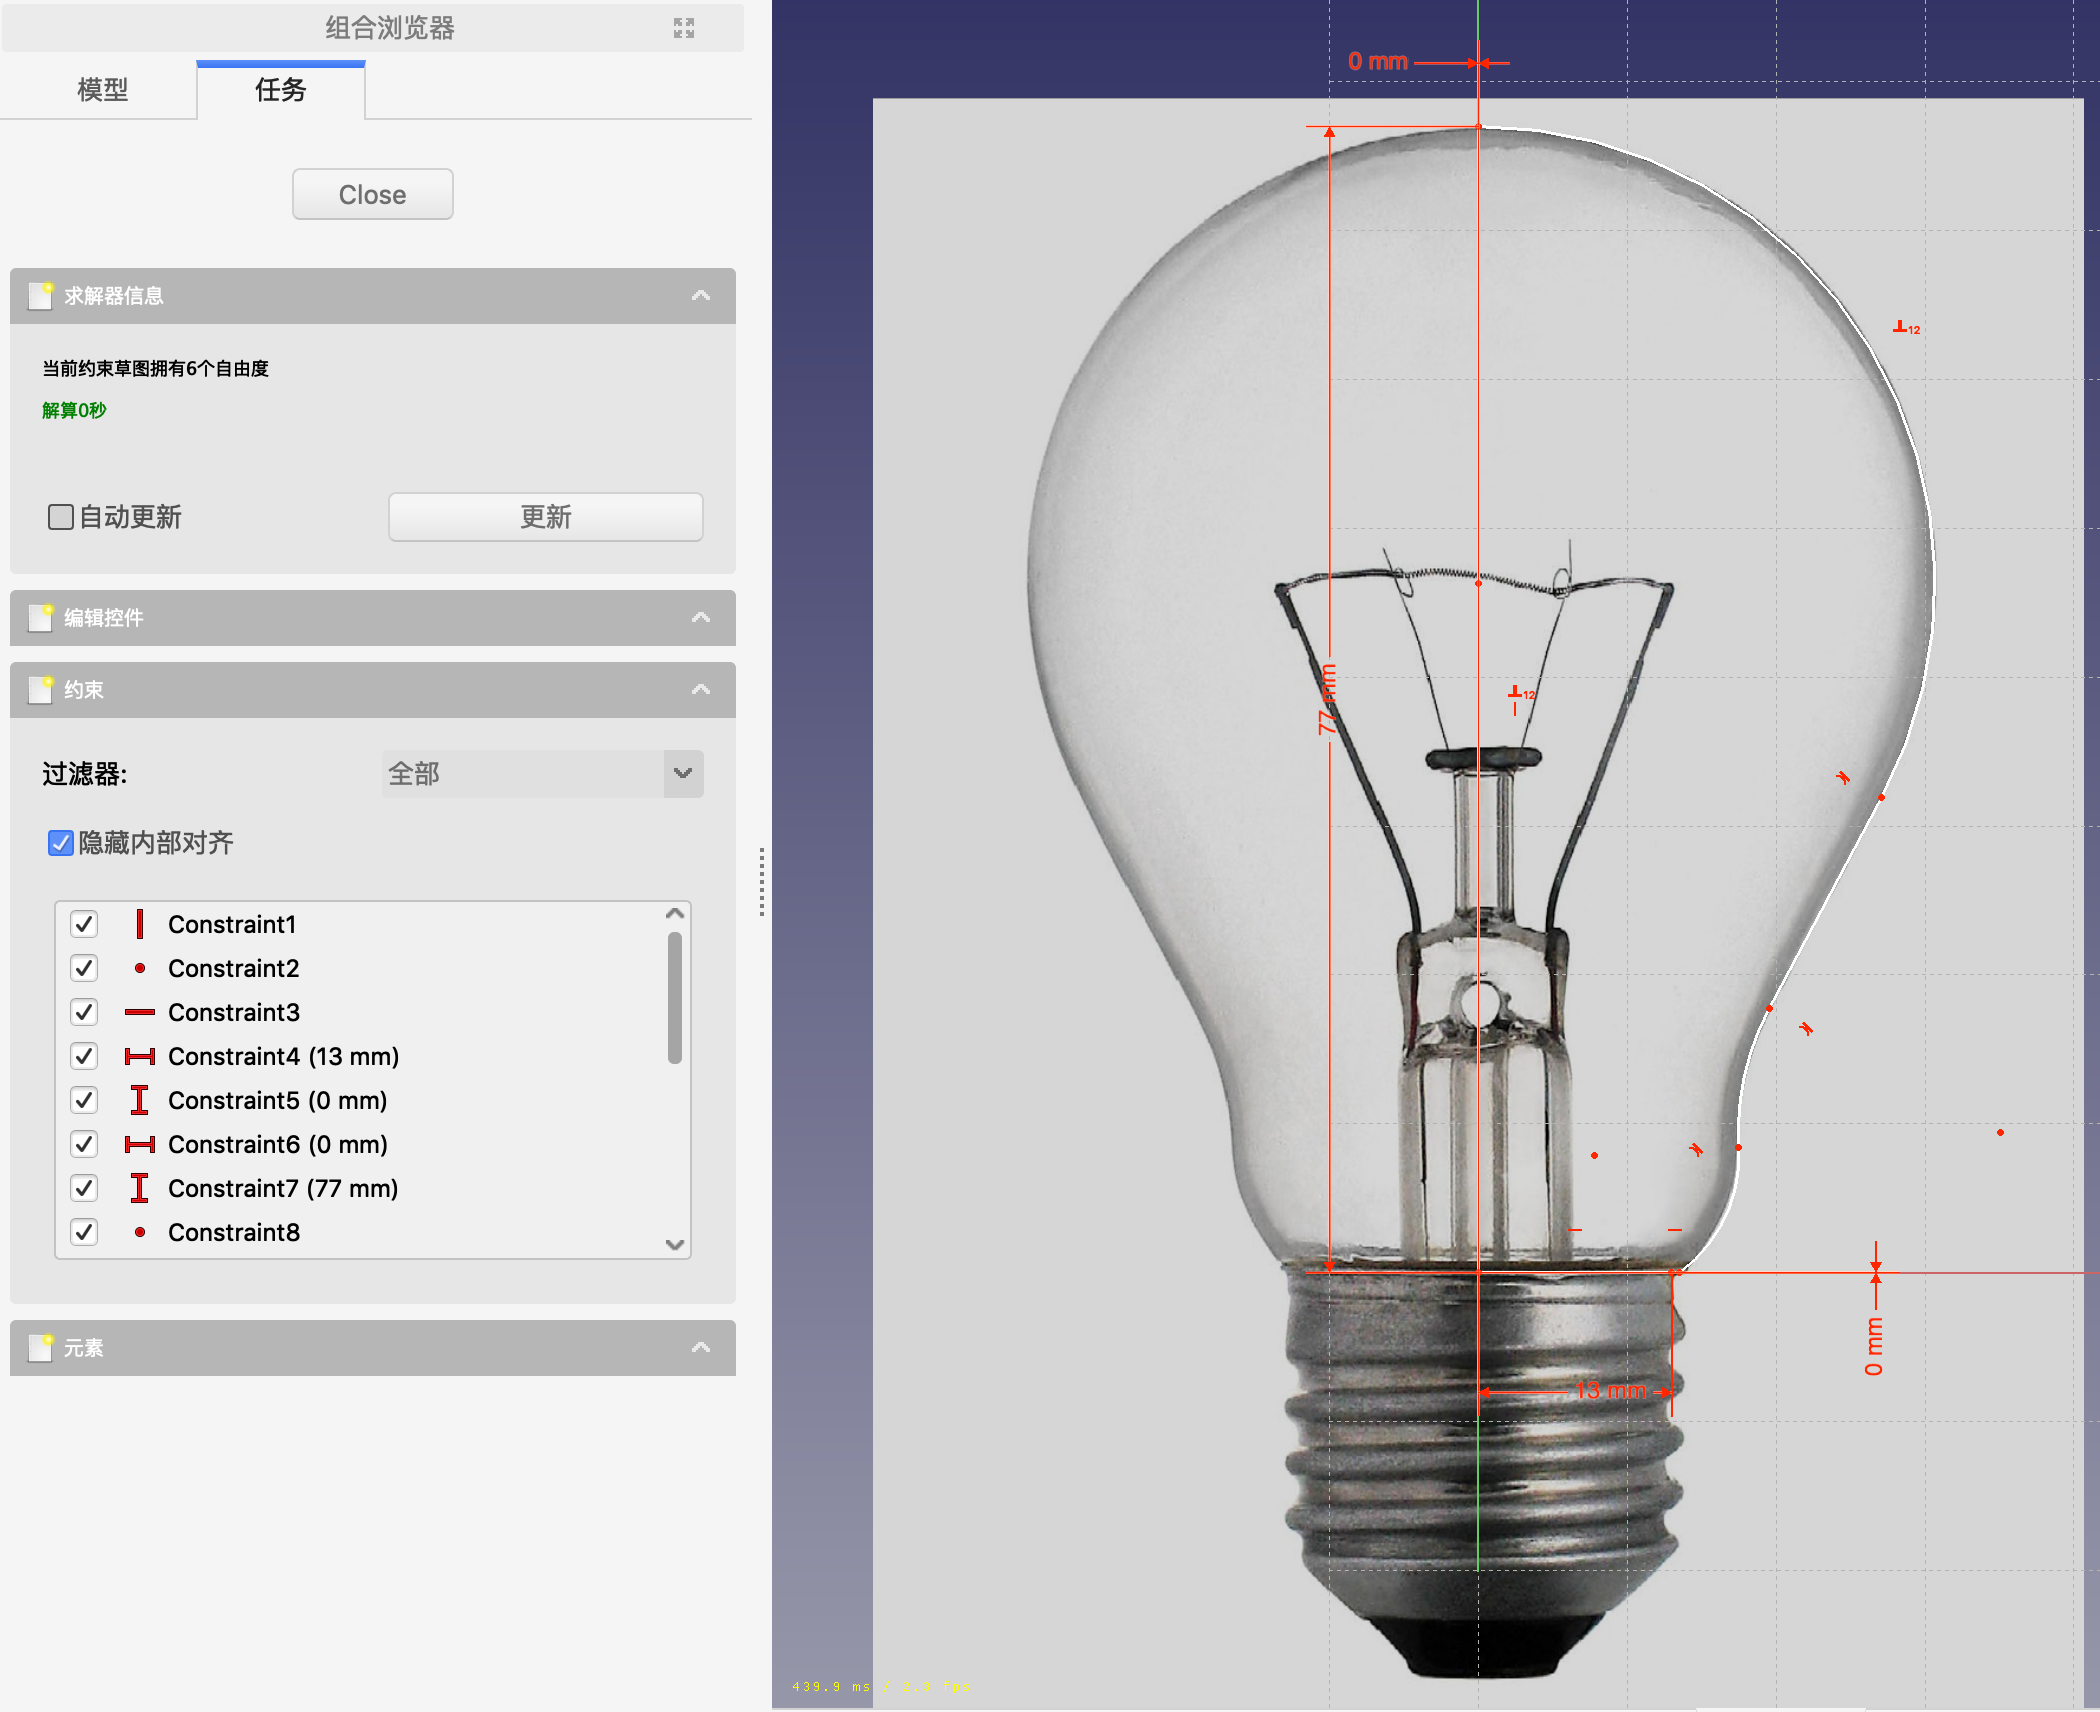2100x1712 pixels.
Task: Expand the 元素 elements panel
Action: pos(701,1348)
